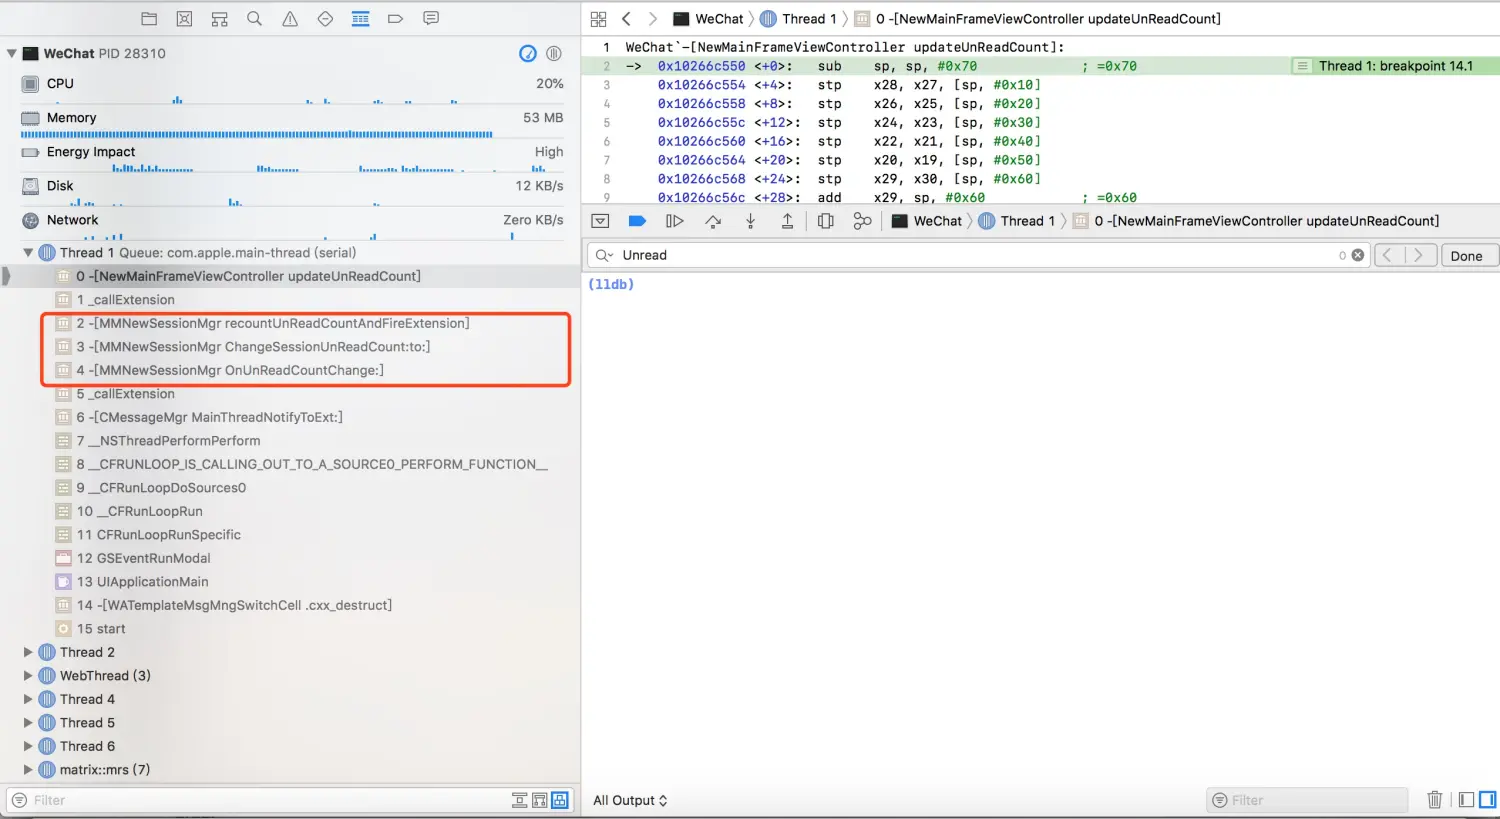Open the Test navigator diamond icon

[x=325, y=18]
